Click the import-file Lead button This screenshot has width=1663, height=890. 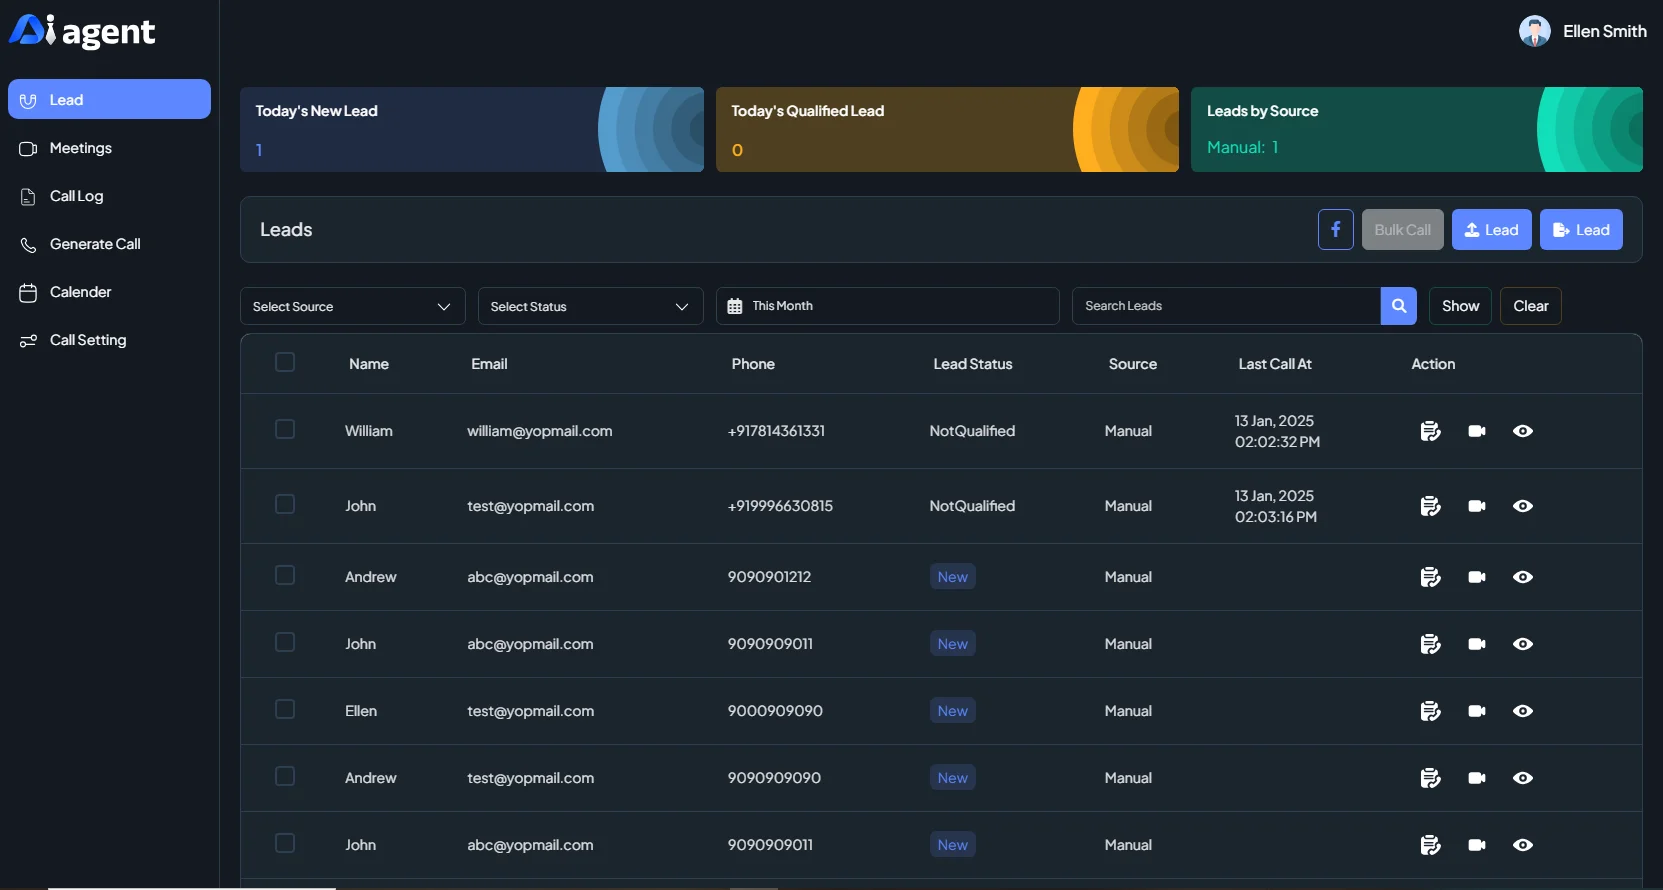[x=1581, y=229]
